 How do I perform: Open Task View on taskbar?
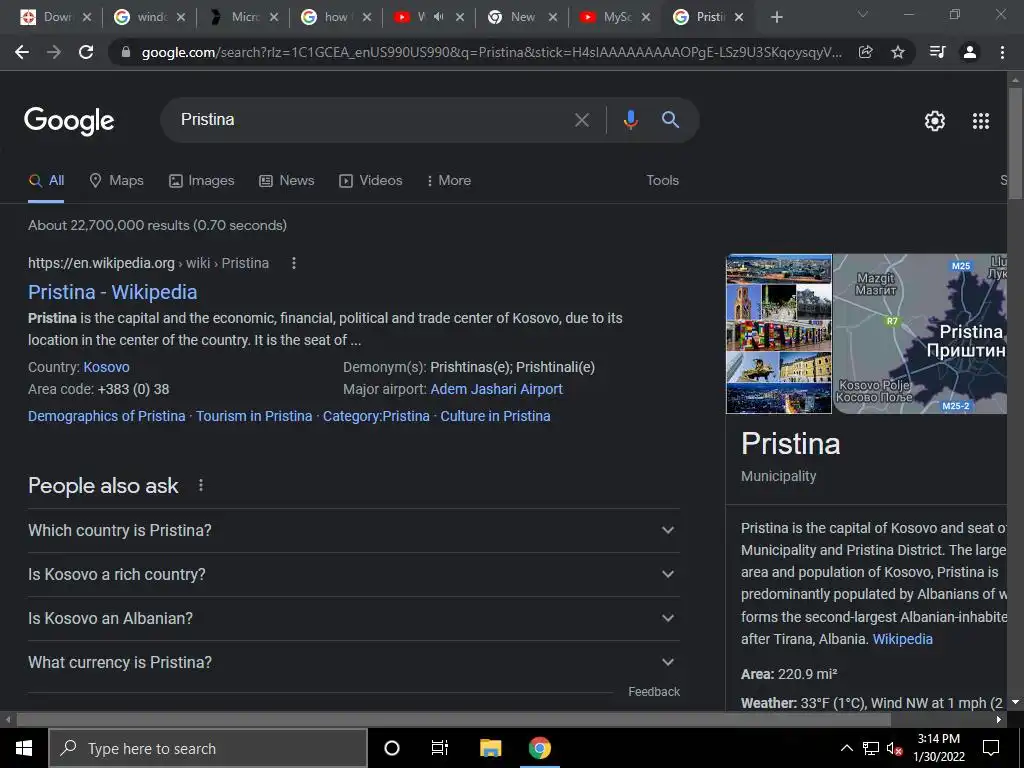coord(440,748)
